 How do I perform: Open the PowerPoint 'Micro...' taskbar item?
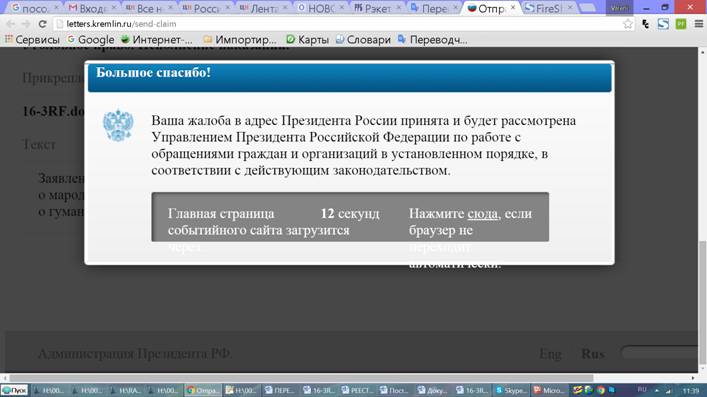pyautogui.click(x=549, y=390)
